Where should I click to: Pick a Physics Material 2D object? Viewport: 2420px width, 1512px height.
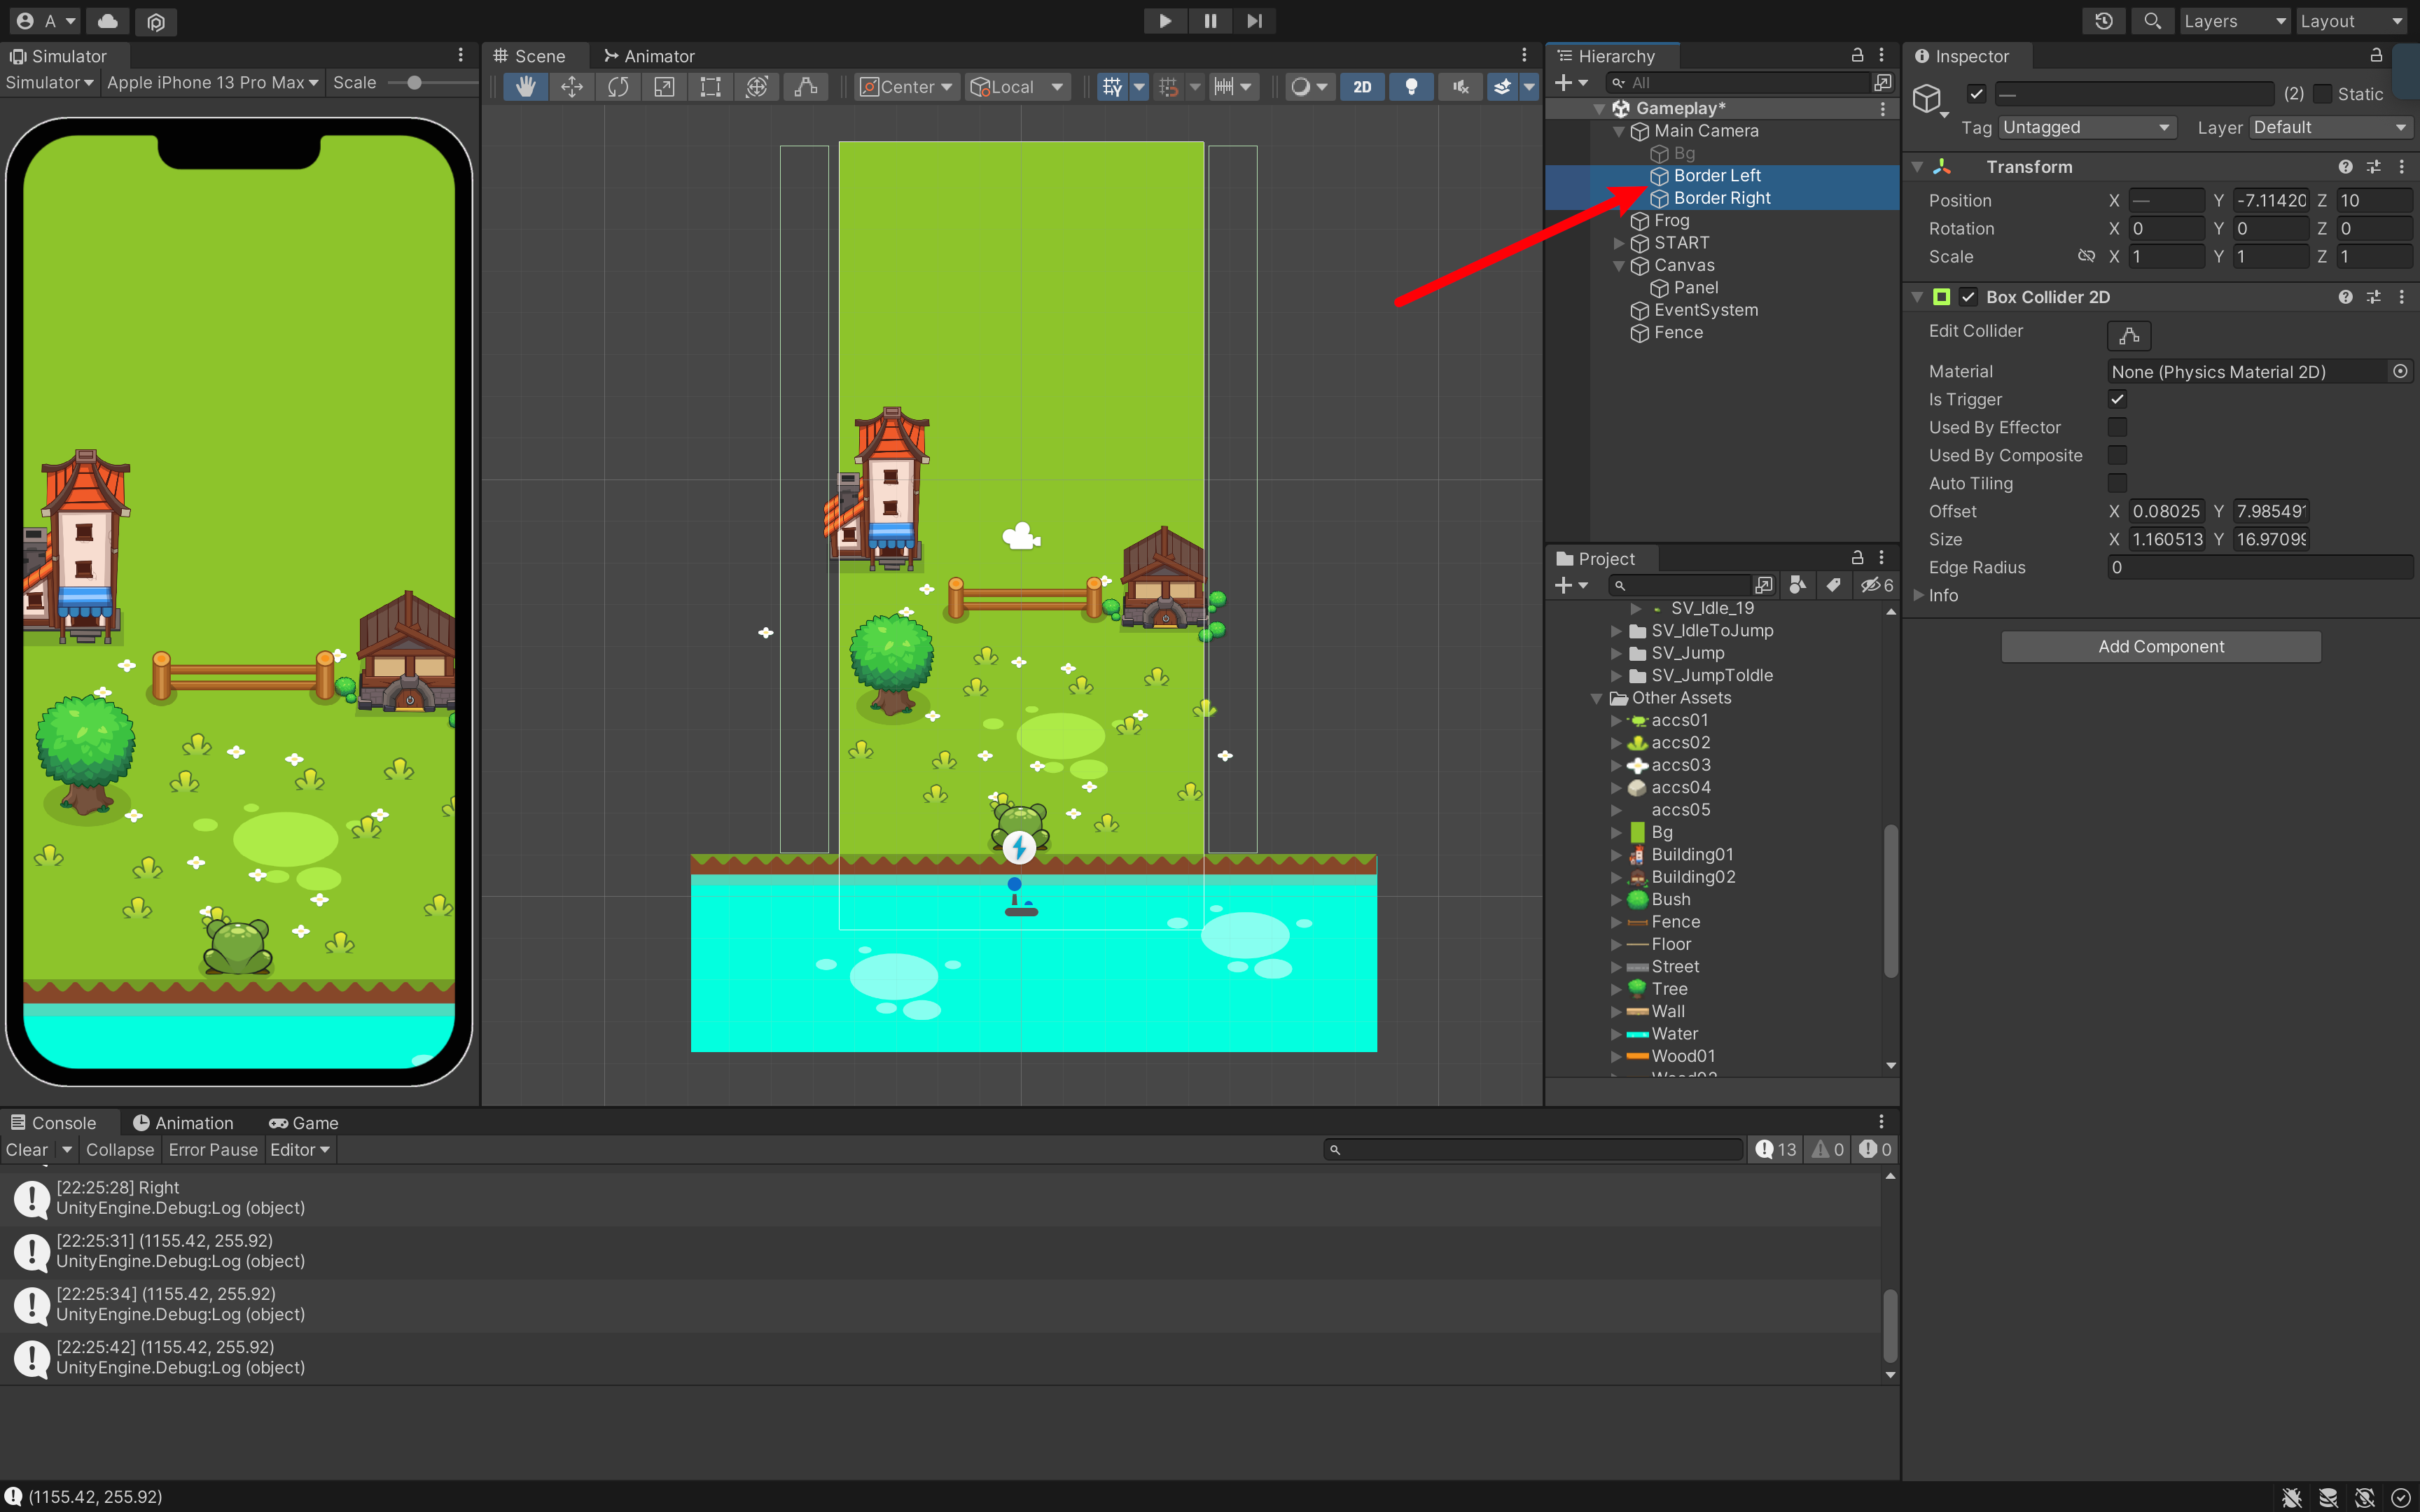tap(2400, 371)
